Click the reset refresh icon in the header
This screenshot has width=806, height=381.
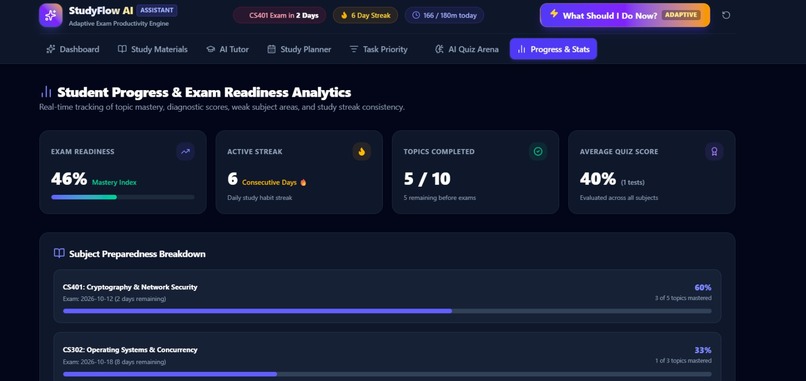coord(726,15)
